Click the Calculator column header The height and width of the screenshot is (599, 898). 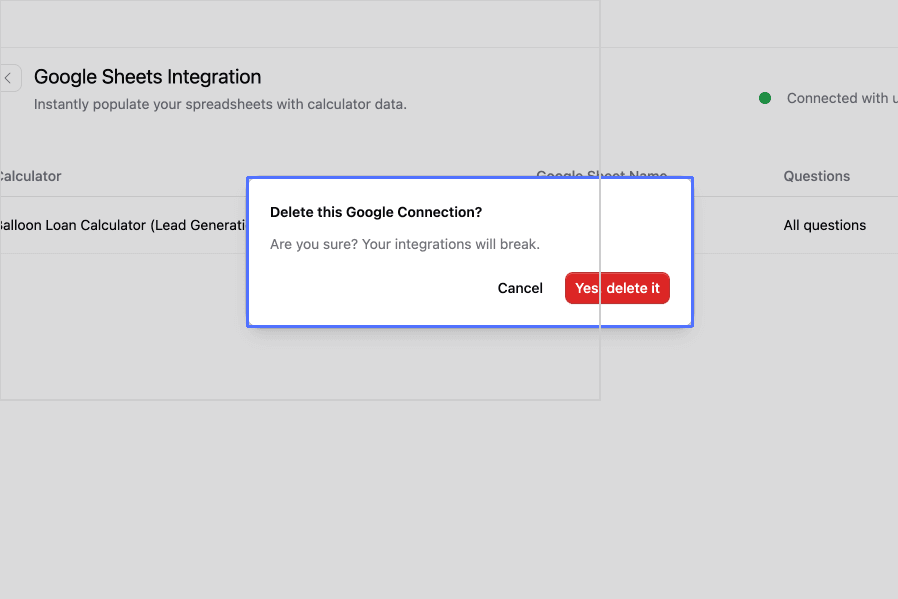click(x=30, y=176)
